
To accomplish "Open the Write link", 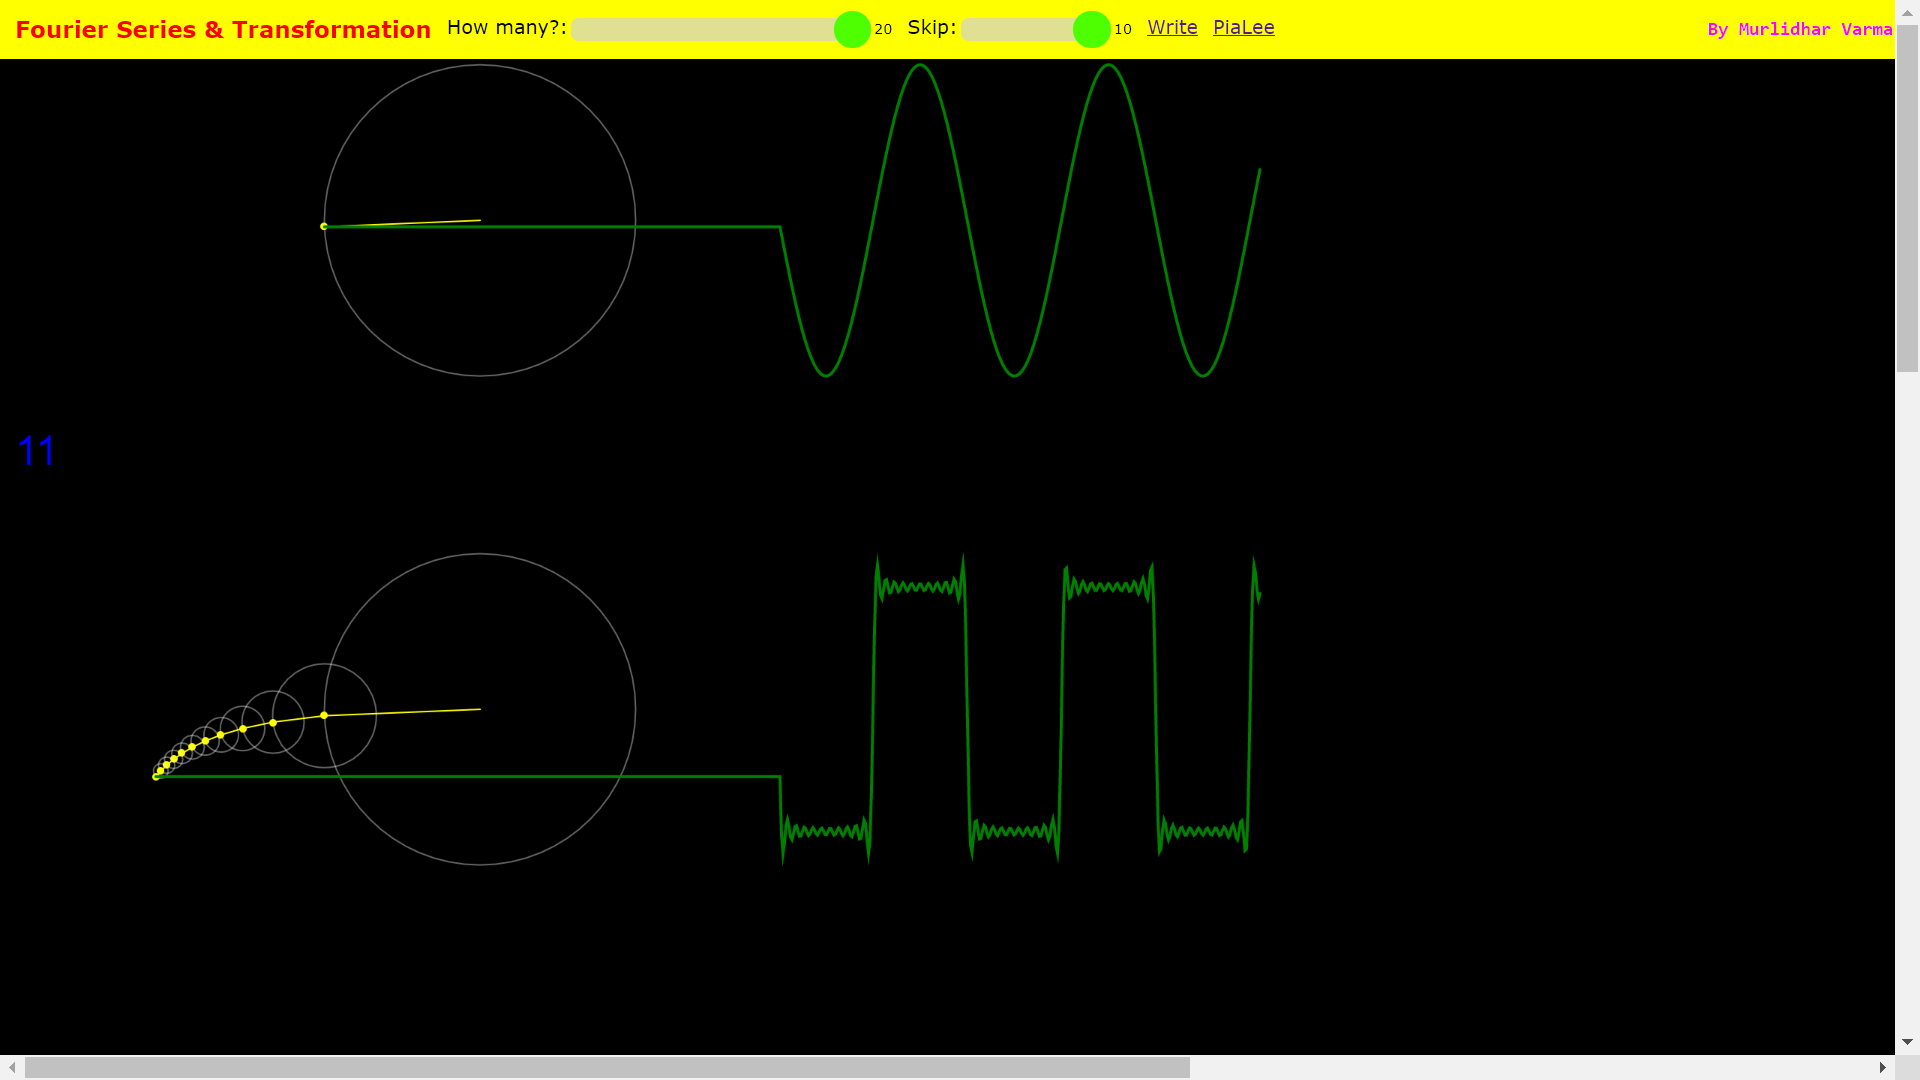I will tap(1172, 27).
